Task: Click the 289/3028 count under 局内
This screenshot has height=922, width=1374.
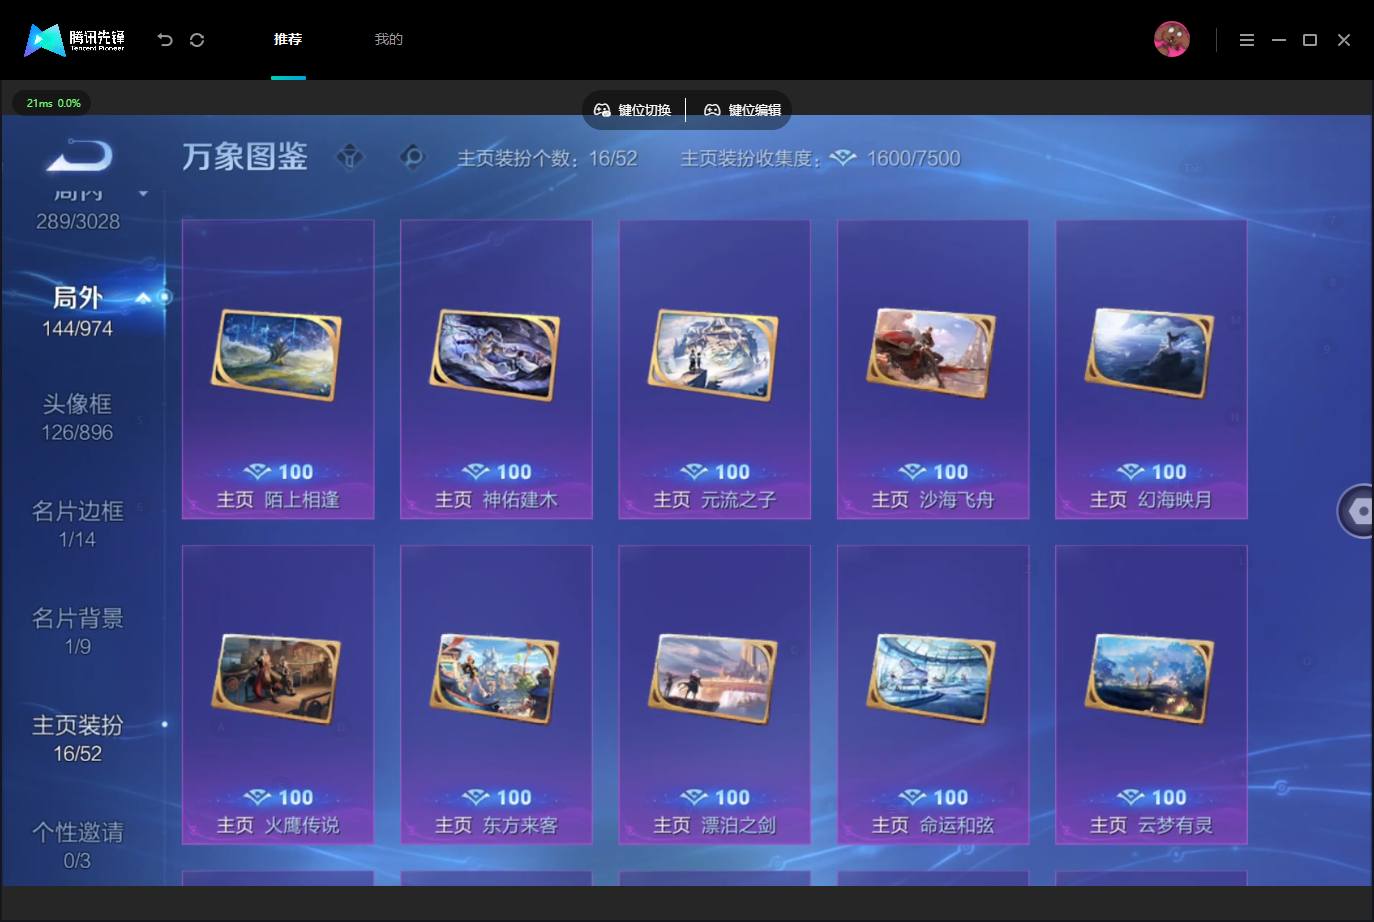Action: [x=77, y=221]
